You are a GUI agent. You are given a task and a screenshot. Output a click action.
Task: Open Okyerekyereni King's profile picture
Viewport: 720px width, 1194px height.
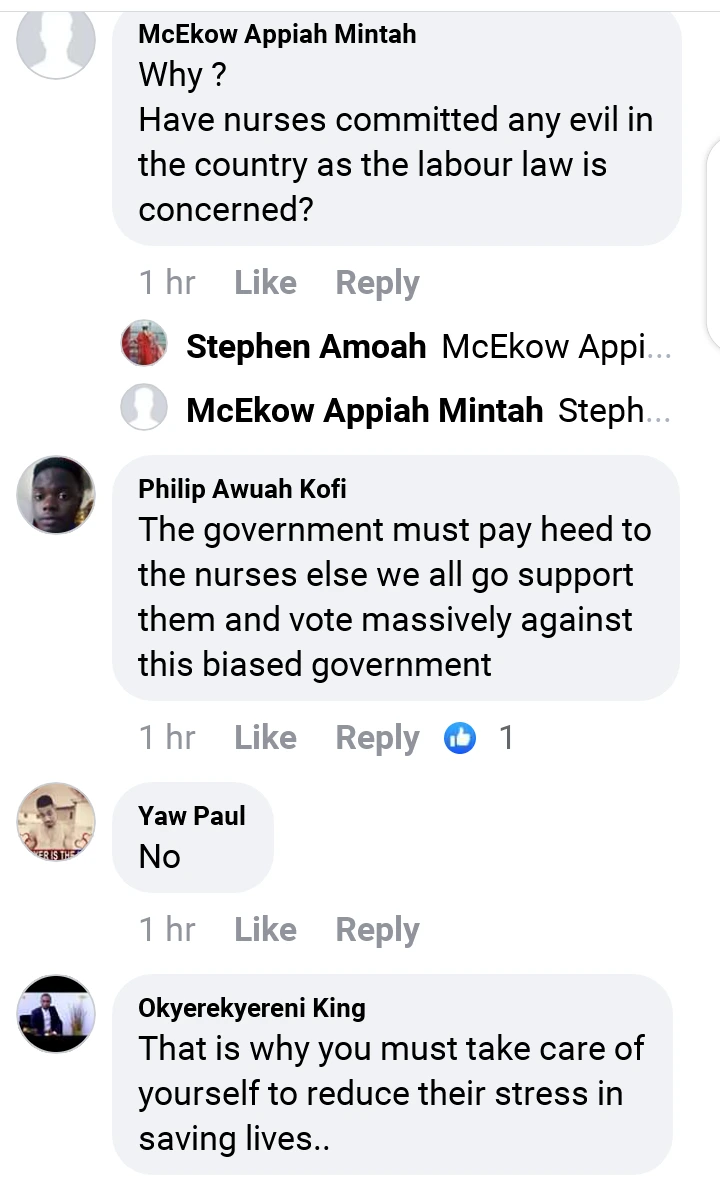(x=56, y=1014)
